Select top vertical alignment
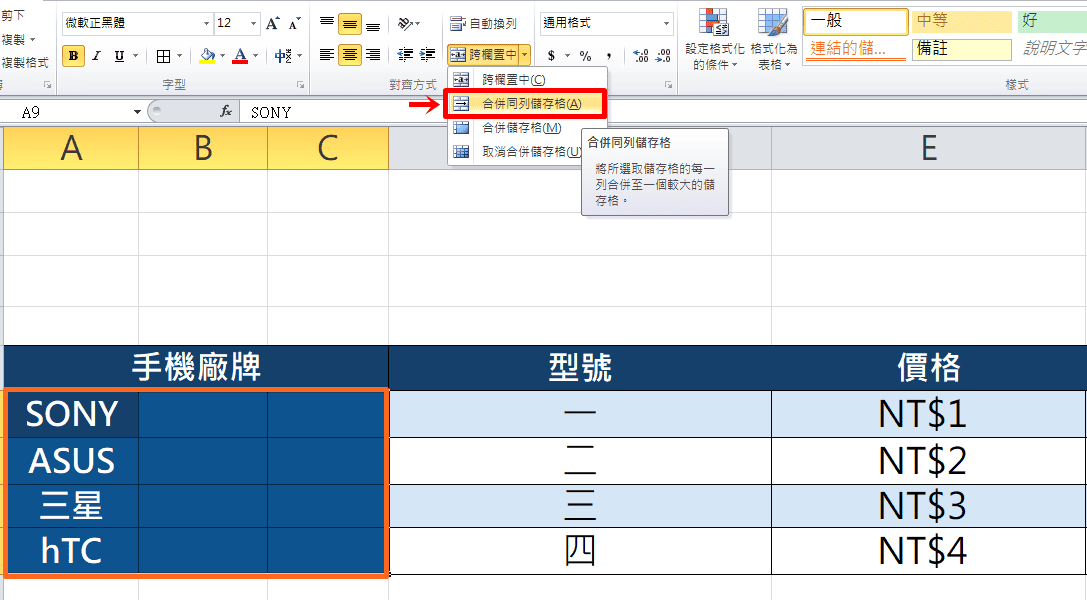 [327, 24]
